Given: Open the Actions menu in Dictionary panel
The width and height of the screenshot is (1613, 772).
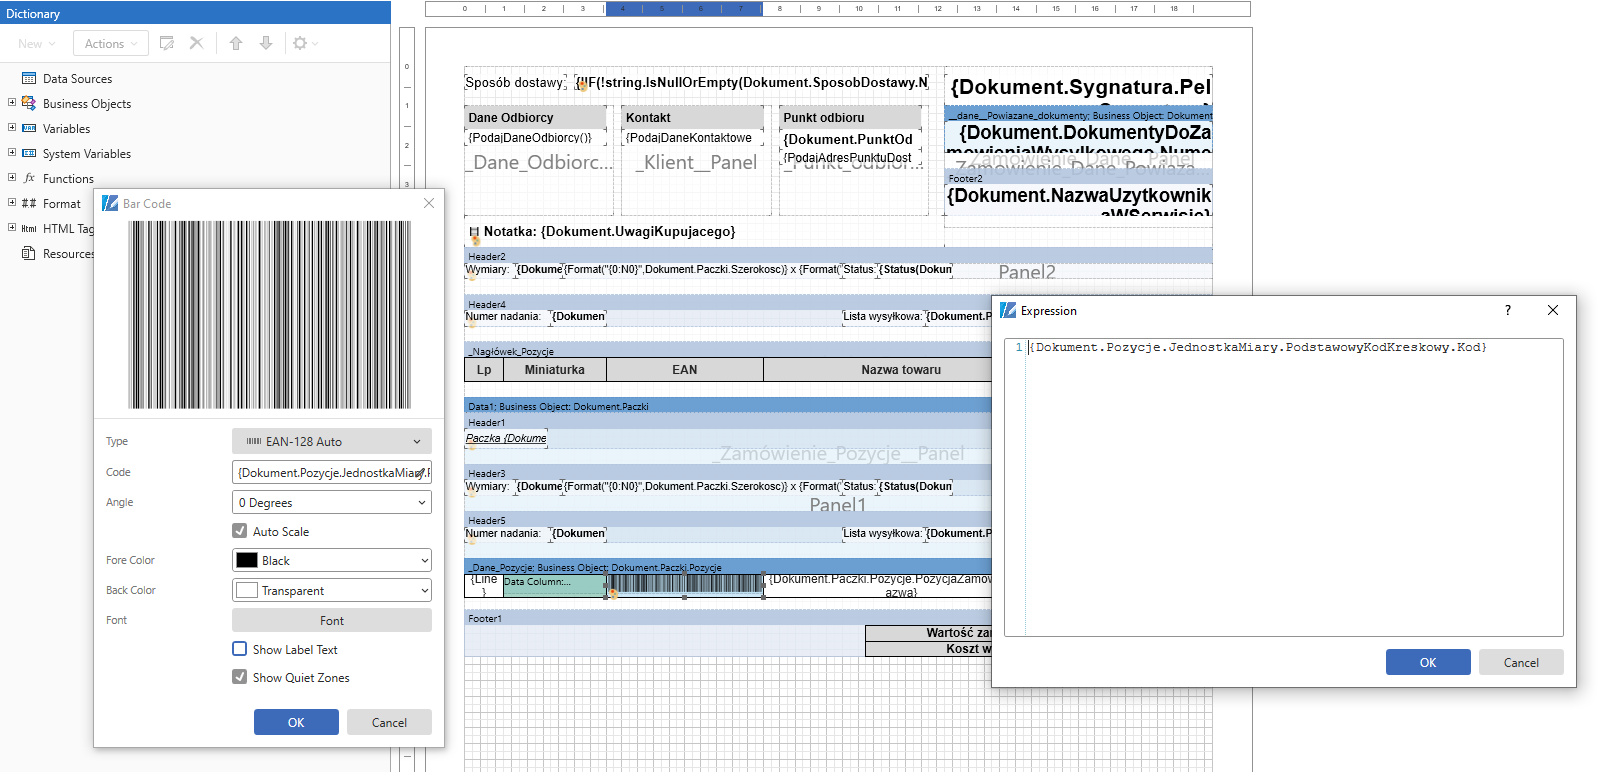Looking at the screenshot, I should click(110, 43).
